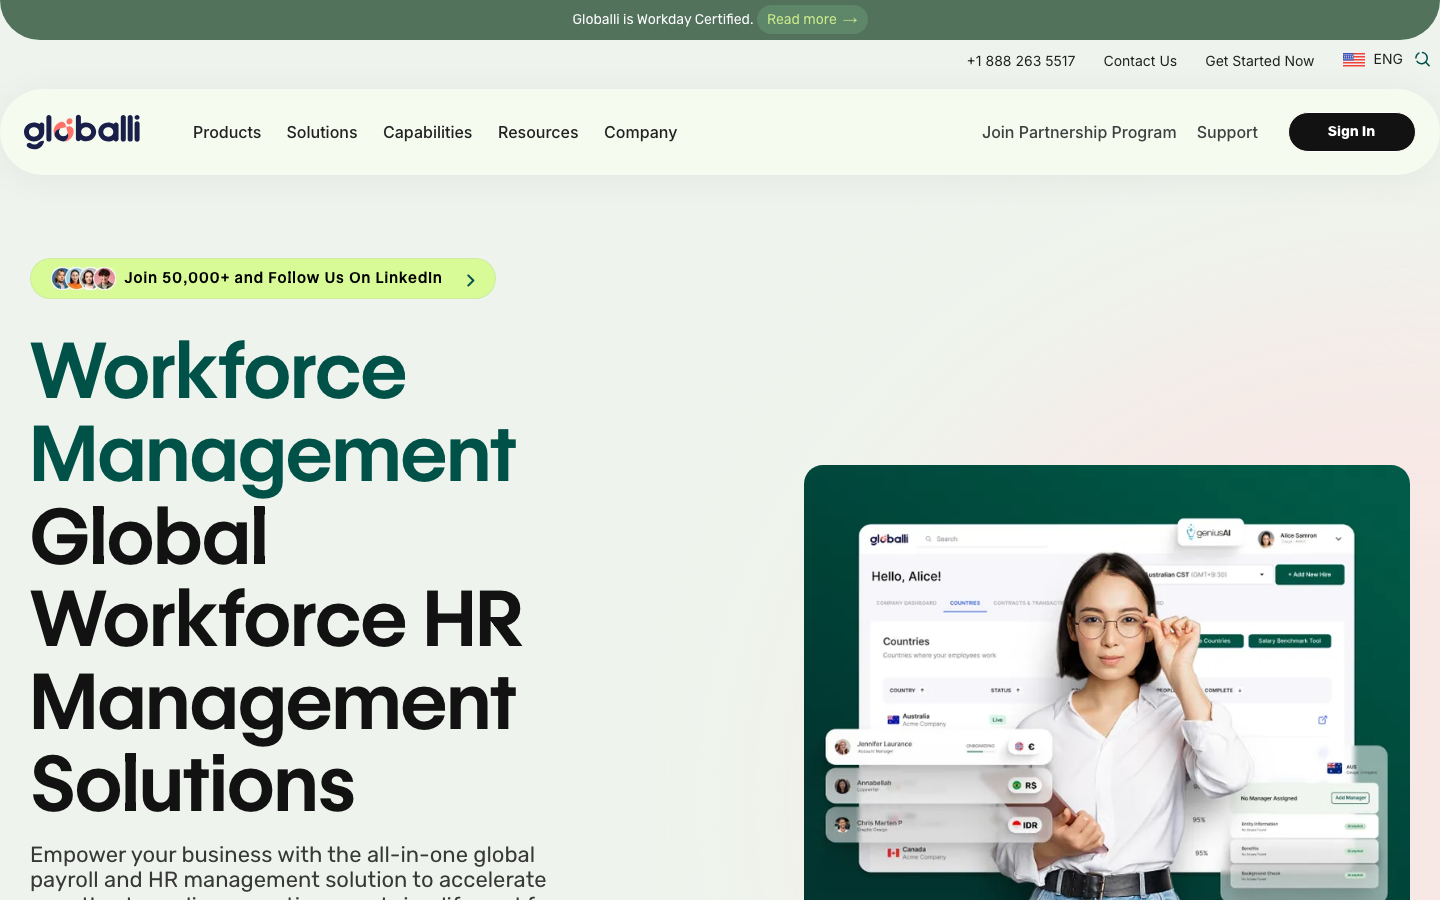This screenshot has width=1440, height=900.
Task: Call the +1 888 263 5517 number
Action: pyautogui.click(x=1021, y=61)
